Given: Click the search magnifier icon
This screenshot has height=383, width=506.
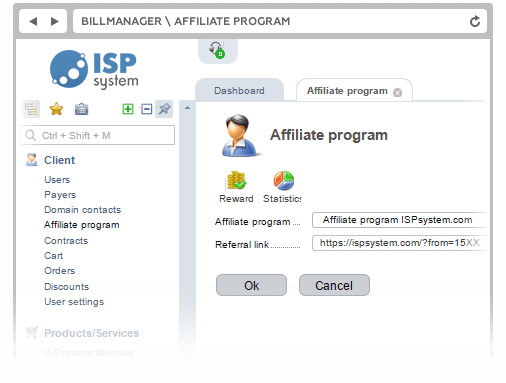Looking at the screenshot, I should [30, 135].
